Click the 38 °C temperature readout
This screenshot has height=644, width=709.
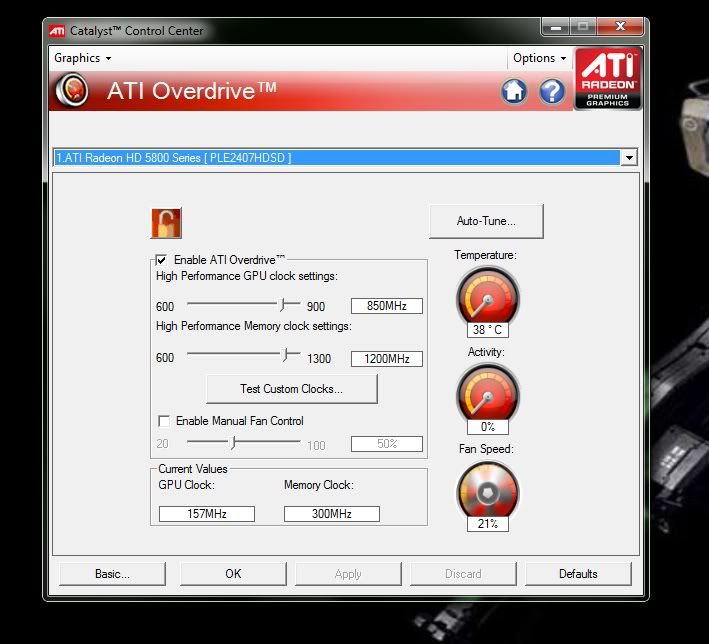point(487,330)
